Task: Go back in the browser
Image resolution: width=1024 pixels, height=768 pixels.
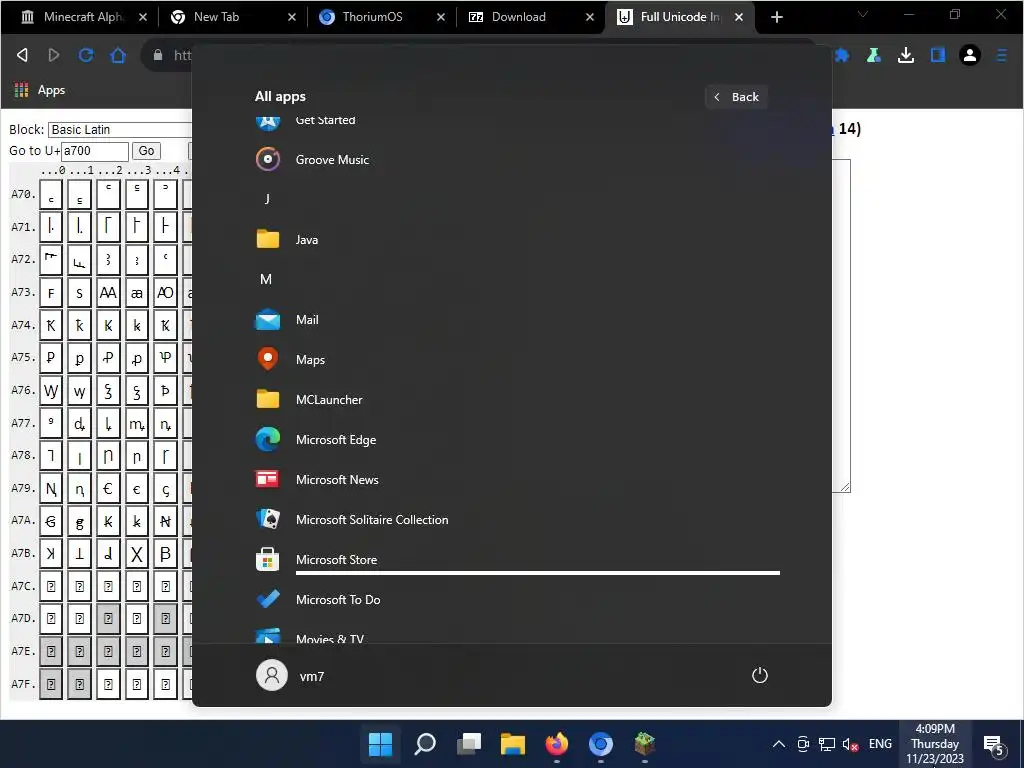Action: click(x=22, y=56)
